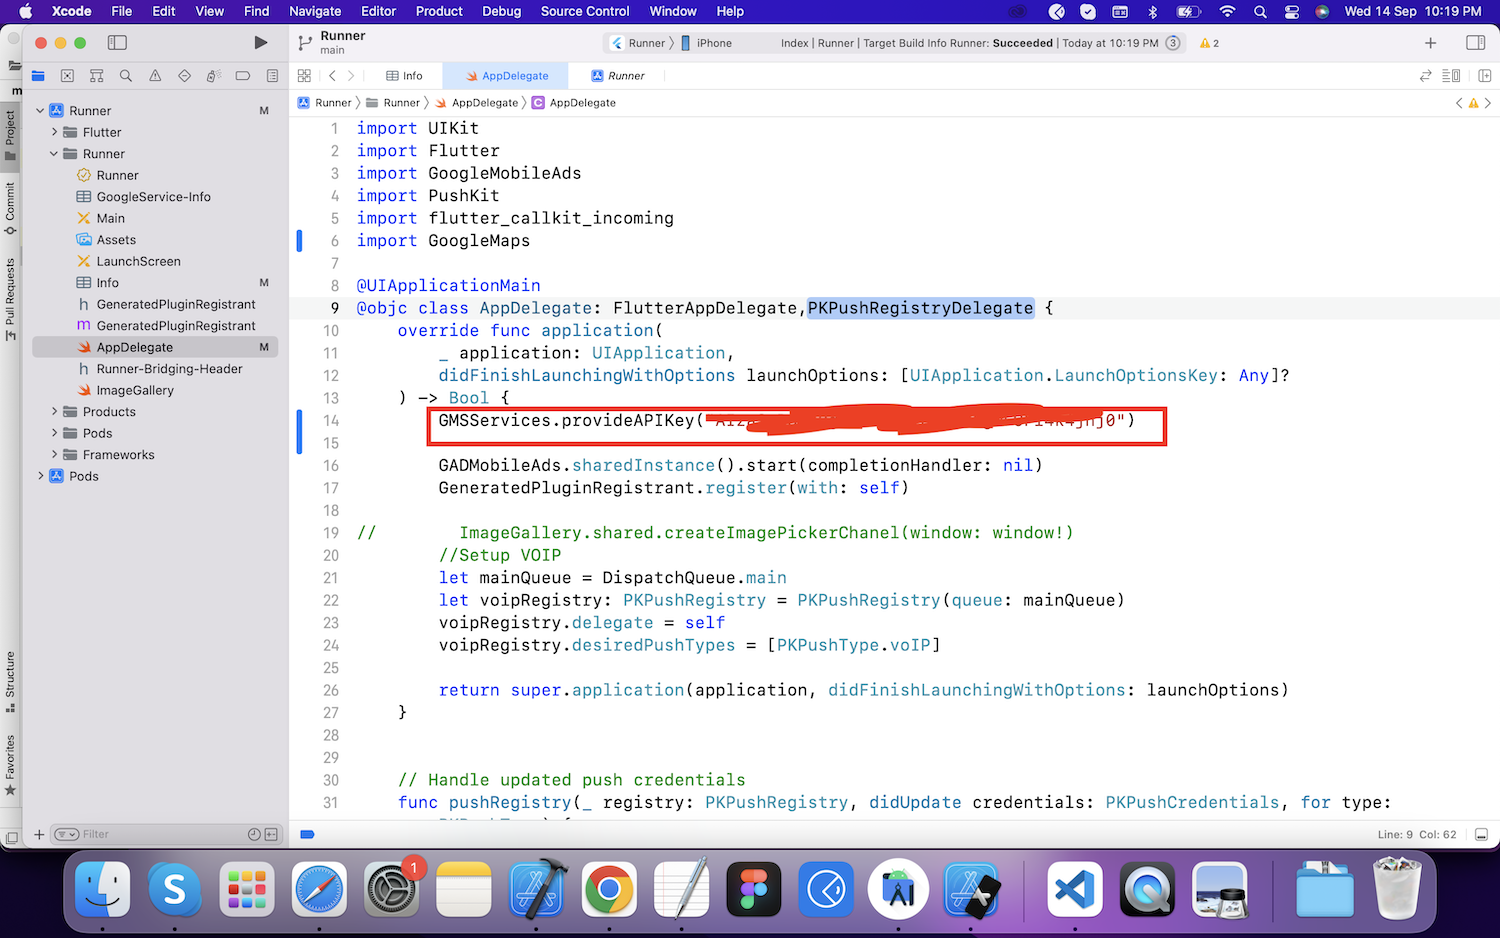Expand the Pods project at bottom

point(40,476)
